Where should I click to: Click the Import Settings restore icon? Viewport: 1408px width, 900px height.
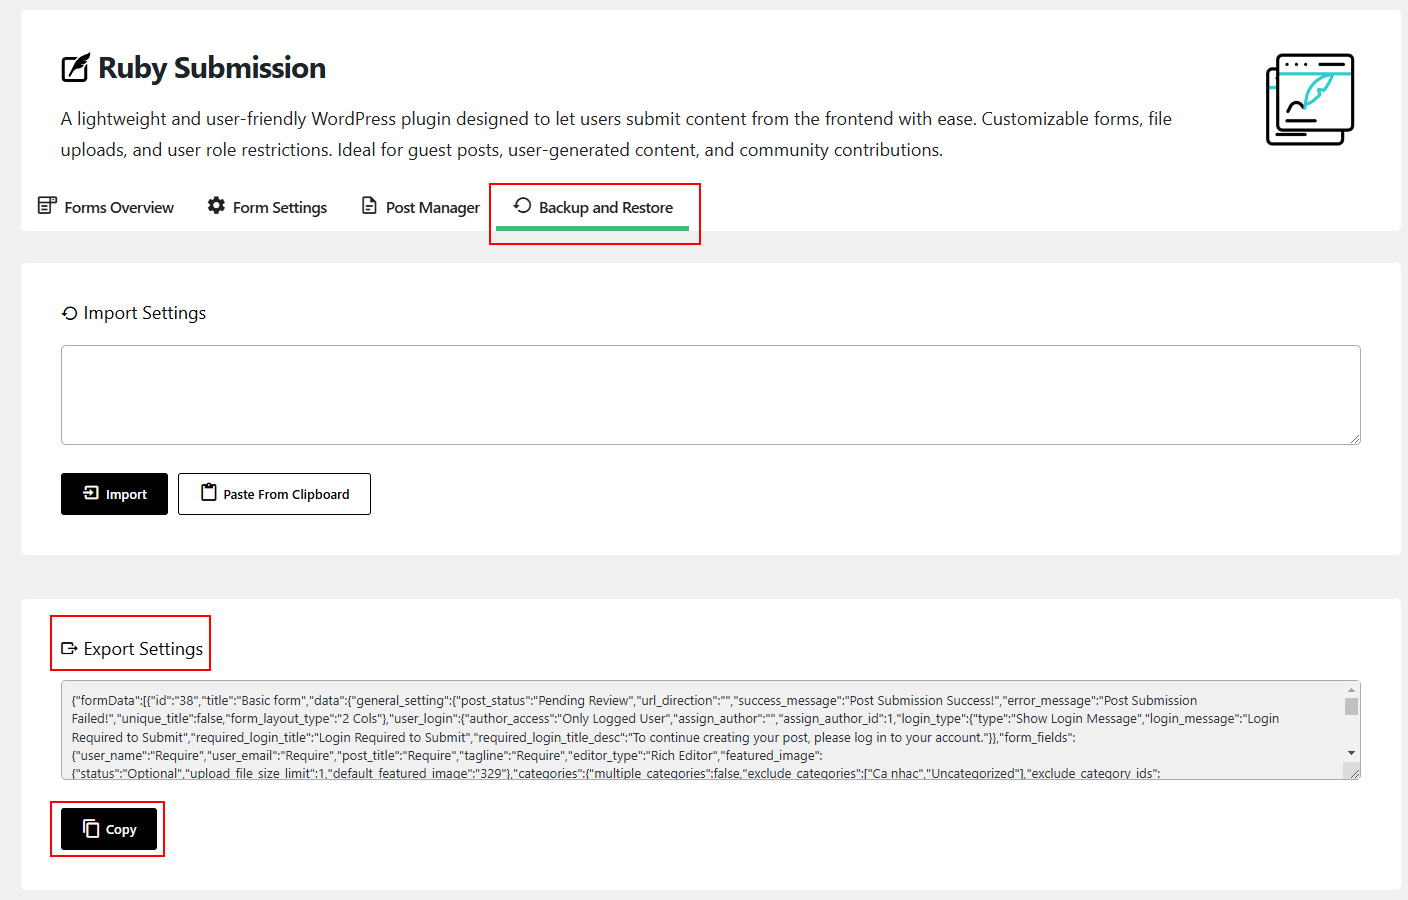coord(69,314)
